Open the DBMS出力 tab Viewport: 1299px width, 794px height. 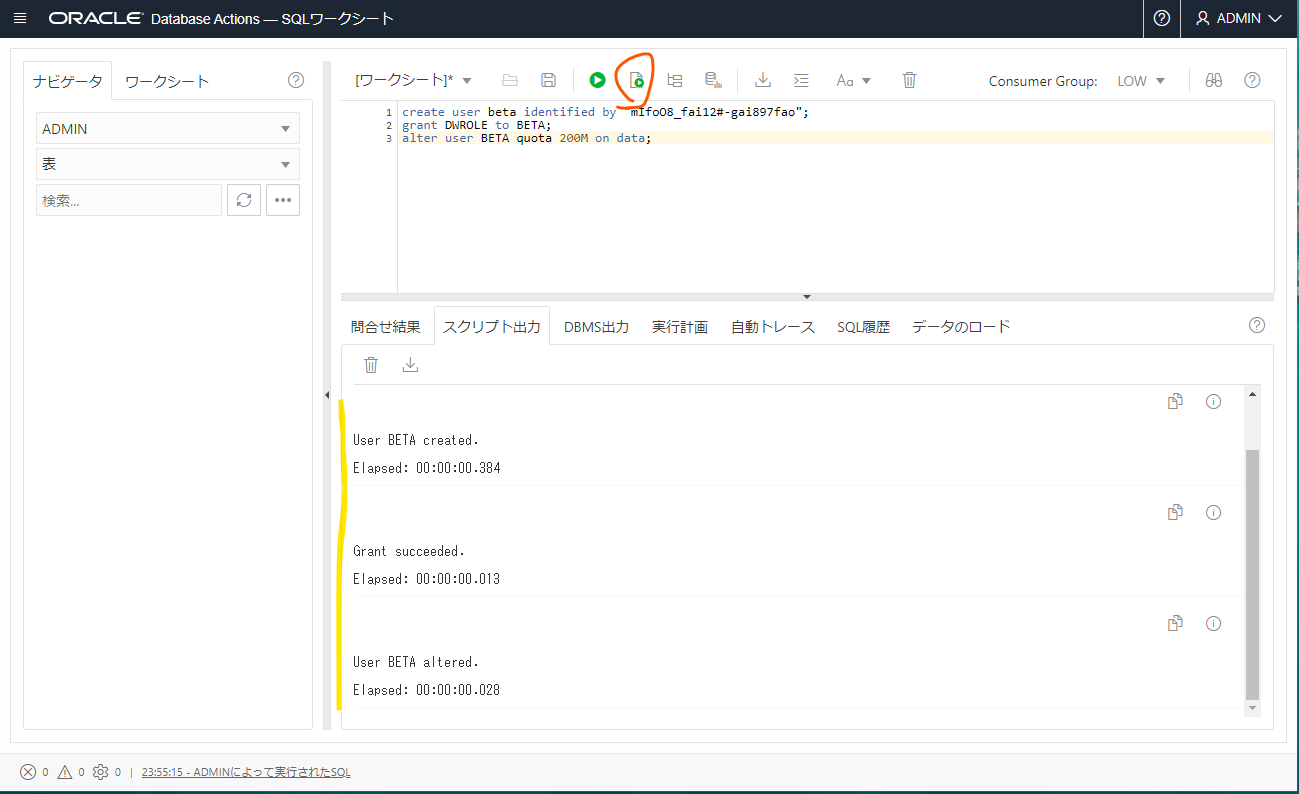coord(597,326)
